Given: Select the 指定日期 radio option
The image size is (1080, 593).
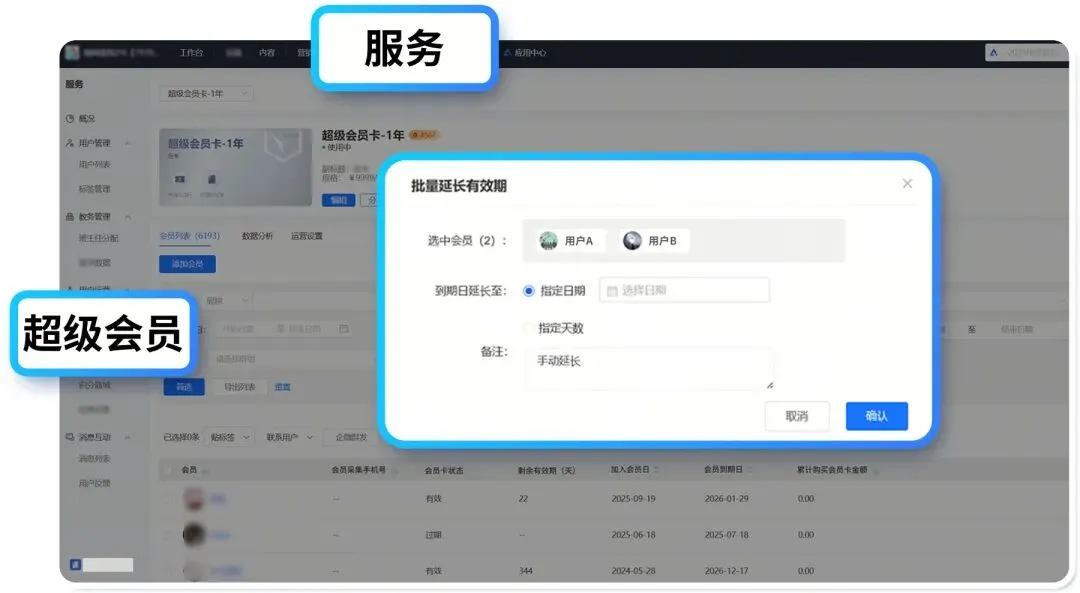Looking at the screenshot, I should coord(529,291).
